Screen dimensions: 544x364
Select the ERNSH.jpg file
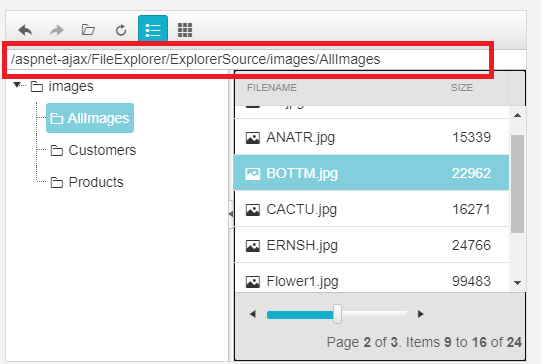[x=372, y=245]
